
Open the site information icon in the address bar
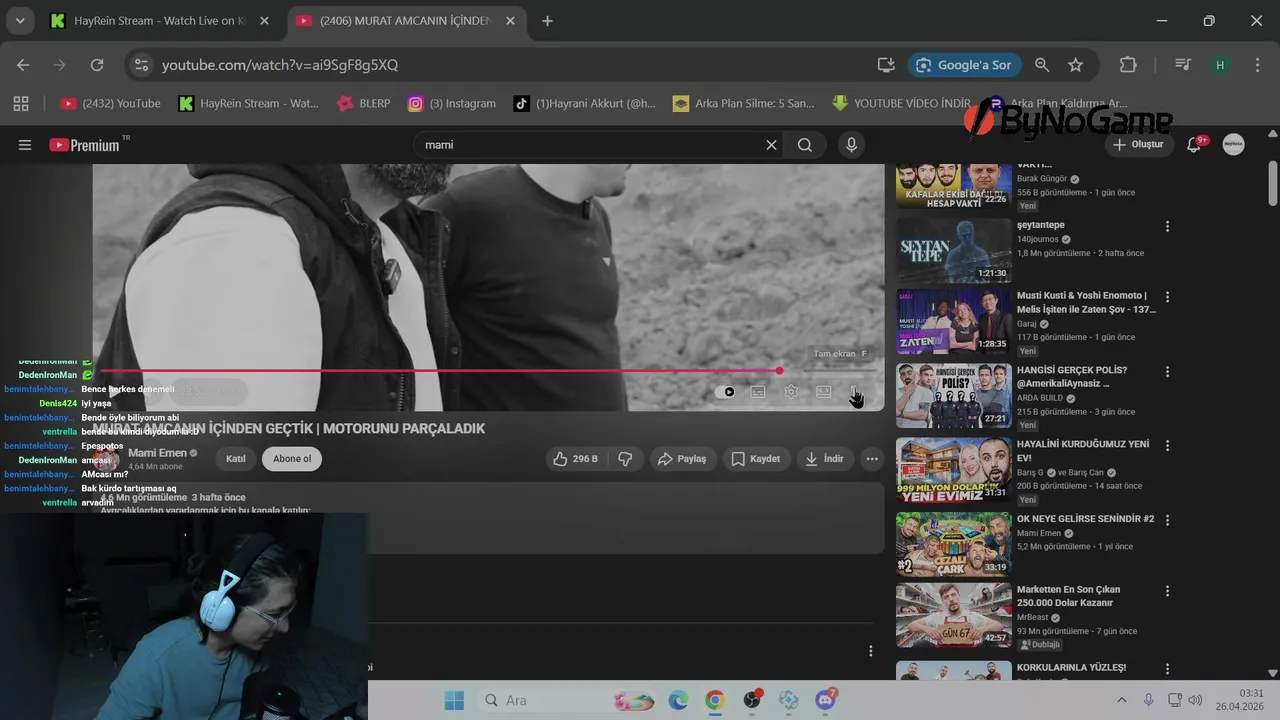(141, 65)
